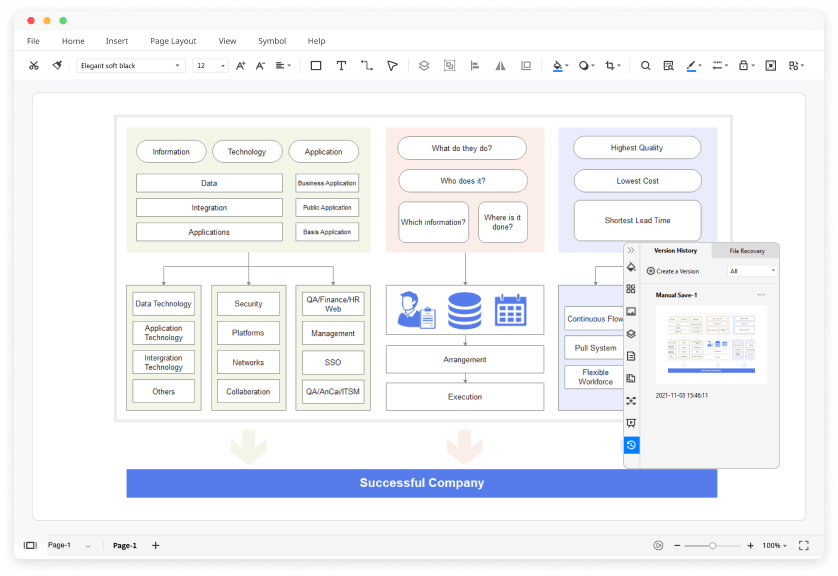This screenshot has height=576, width=838.
Task: Select the Highest Quality shape
Action: point(637,147)
